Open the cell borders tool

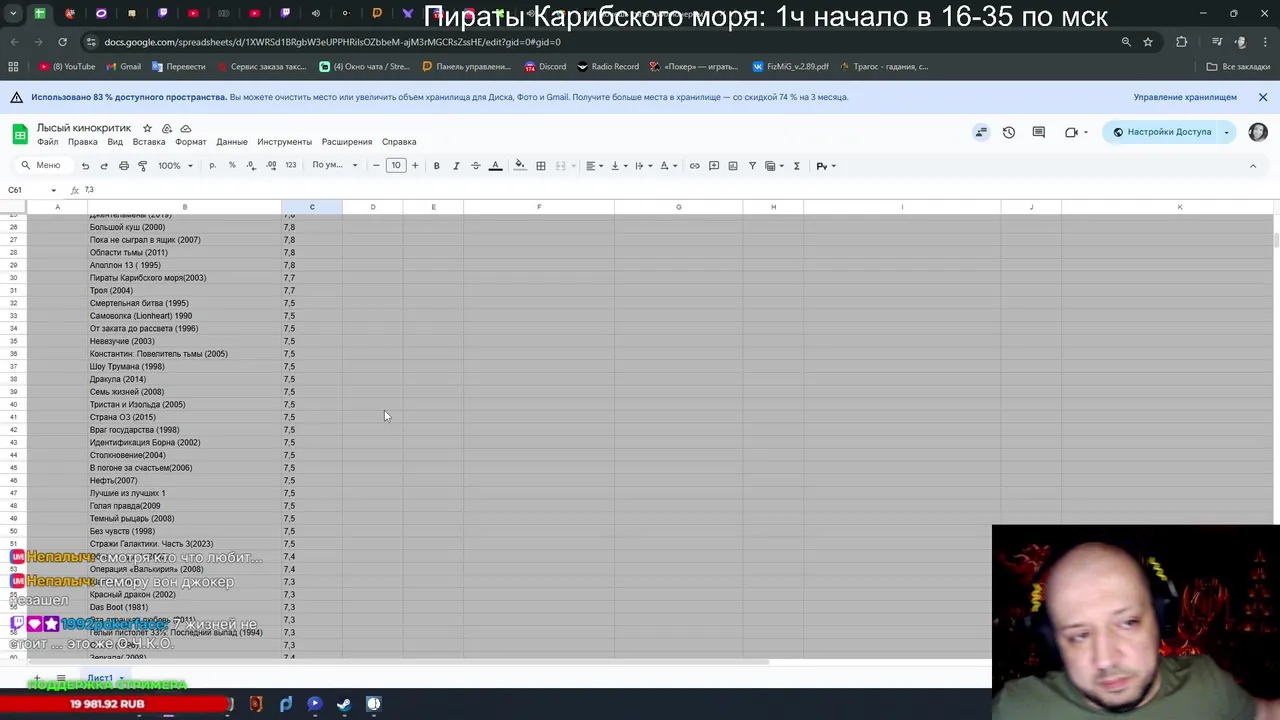[x=541, y=166]
